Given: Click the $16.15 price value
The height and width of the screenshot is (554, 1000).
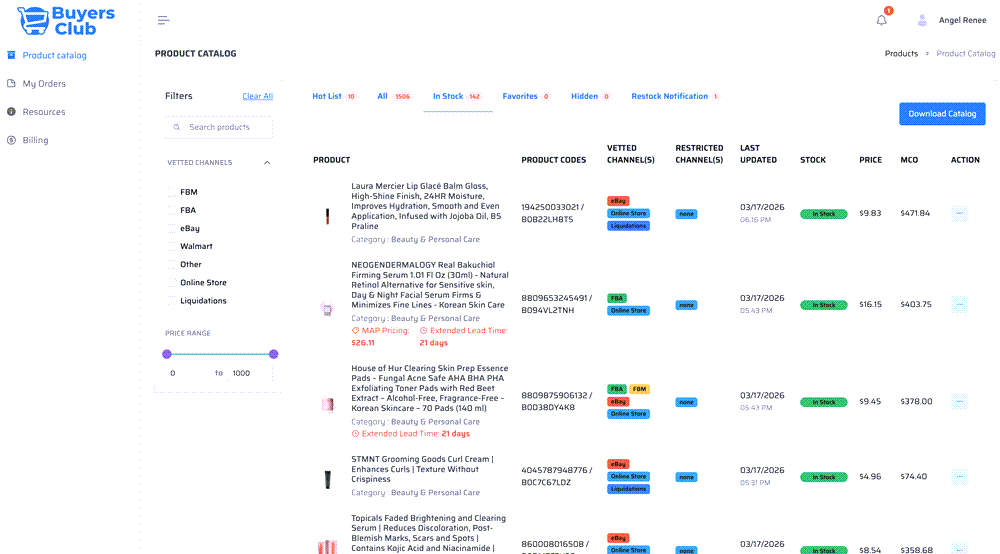Looking at the screenshot, I should tap(871, 305).
